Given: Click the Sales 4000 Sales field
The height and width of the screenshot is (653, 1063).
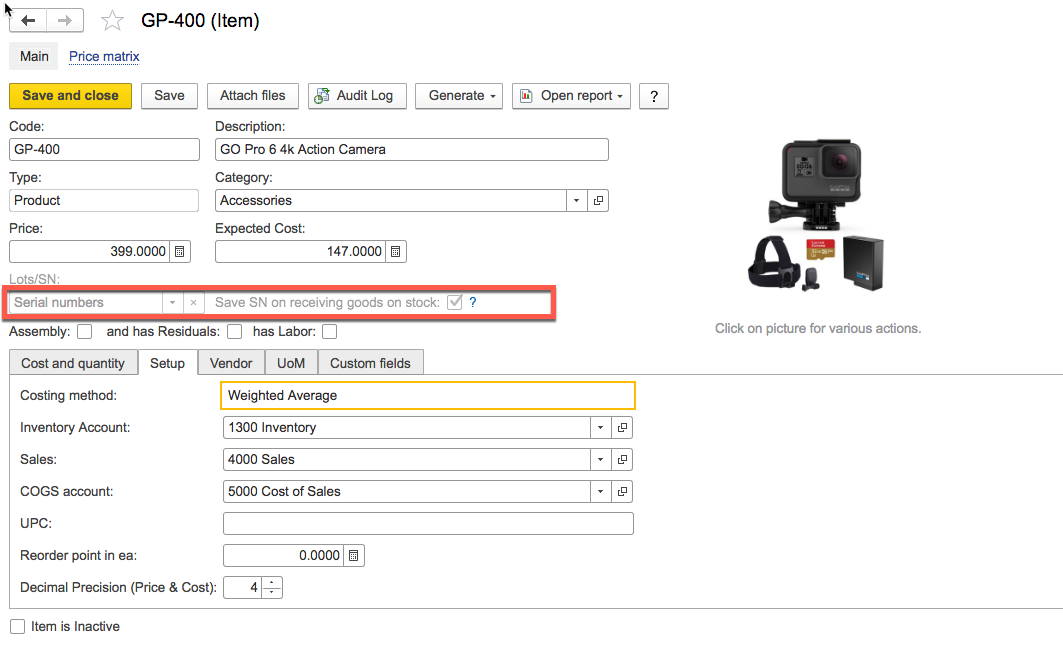Looking at the screenshot, I should [x=407, y=460].
